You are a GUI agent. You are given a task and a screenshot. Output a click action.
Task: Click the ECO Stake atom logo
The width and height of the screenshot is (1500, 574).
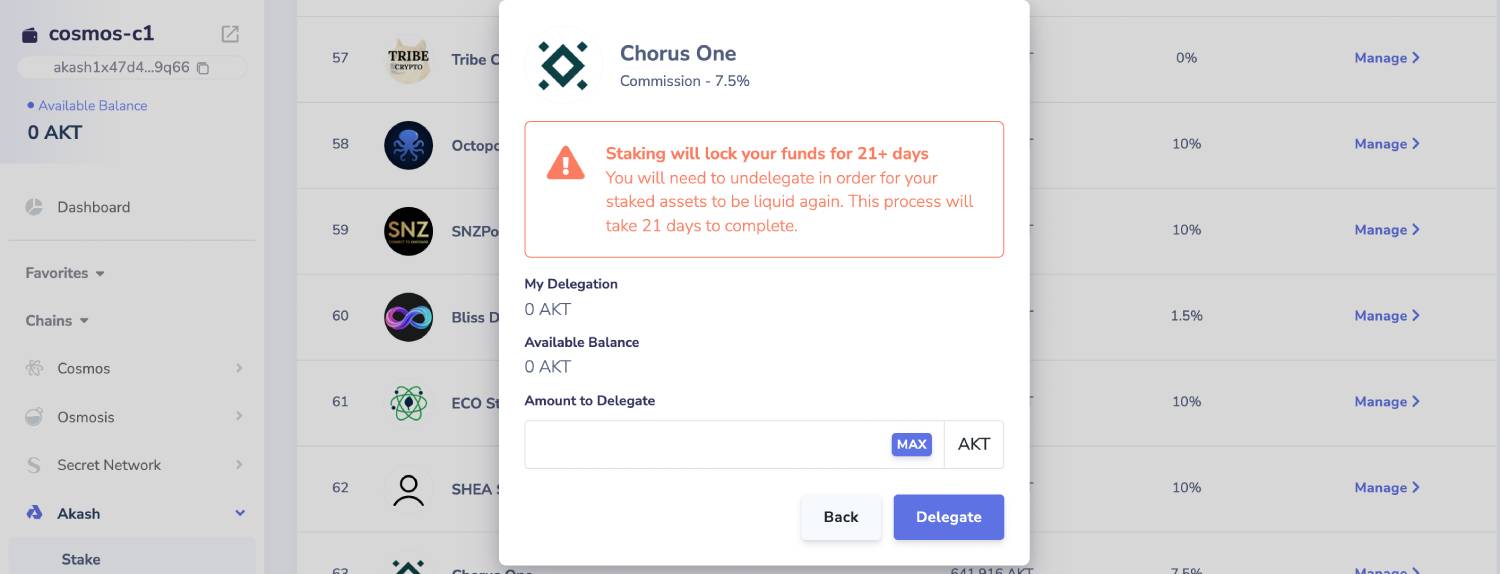[x=408, y=403]
